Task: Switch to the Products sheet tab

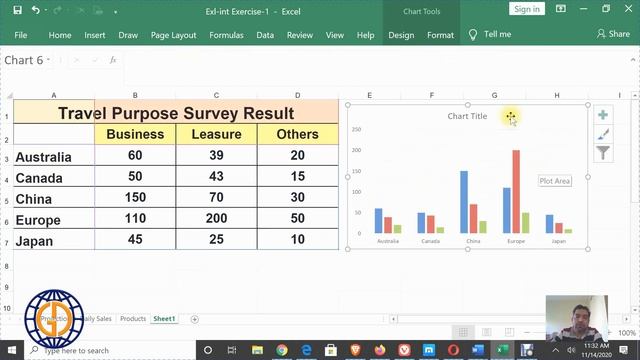Action: [133, 318]
